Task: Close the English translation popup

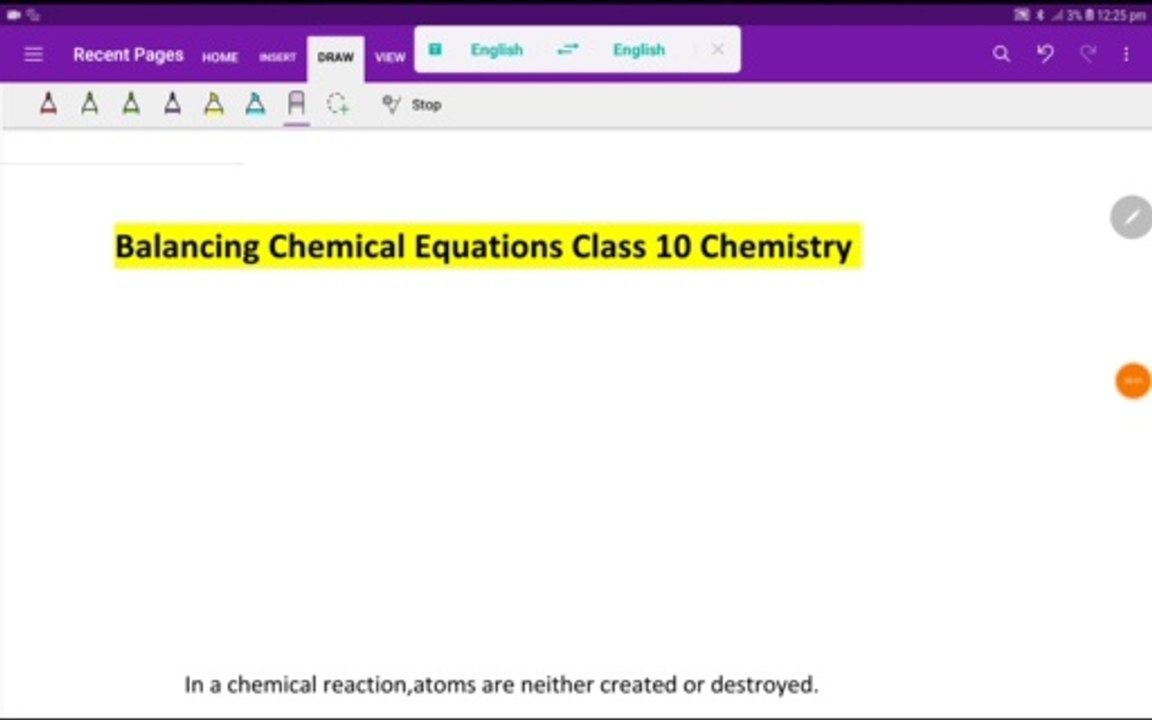Action: pyautogui.click(x=718, y=49)
